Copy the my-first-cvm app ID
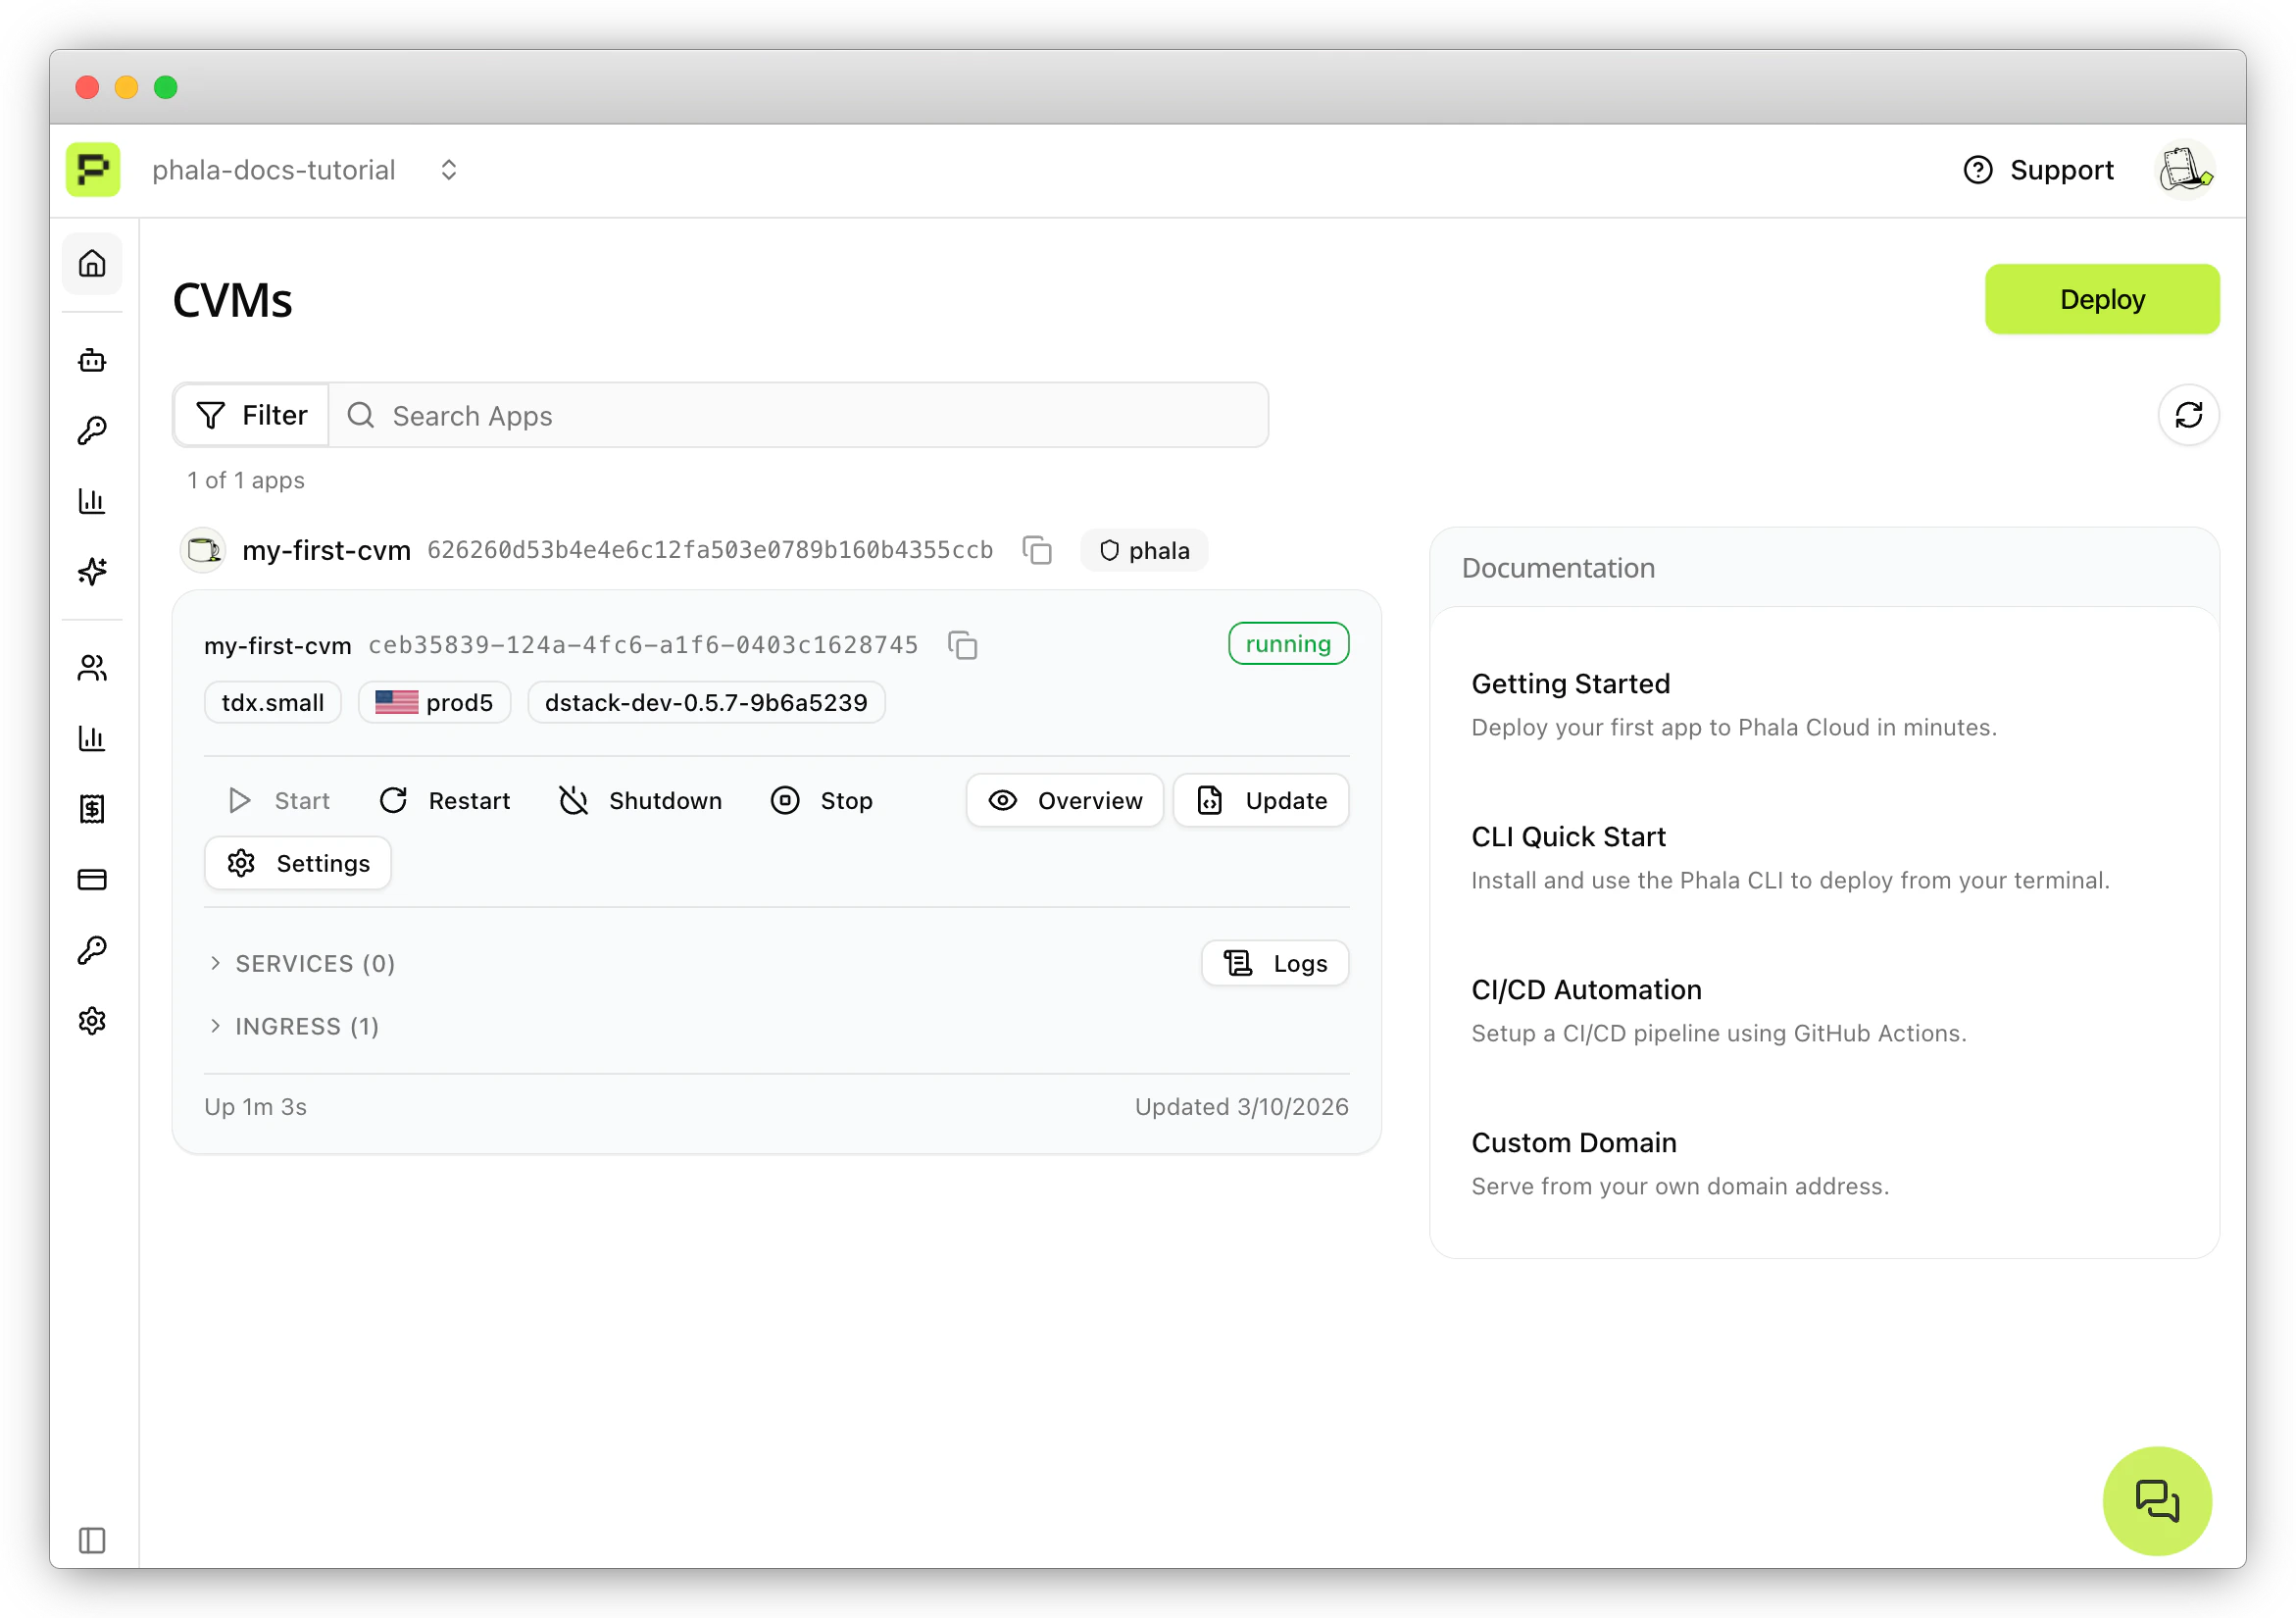2296x1618 pixels. pos(1037,550)
